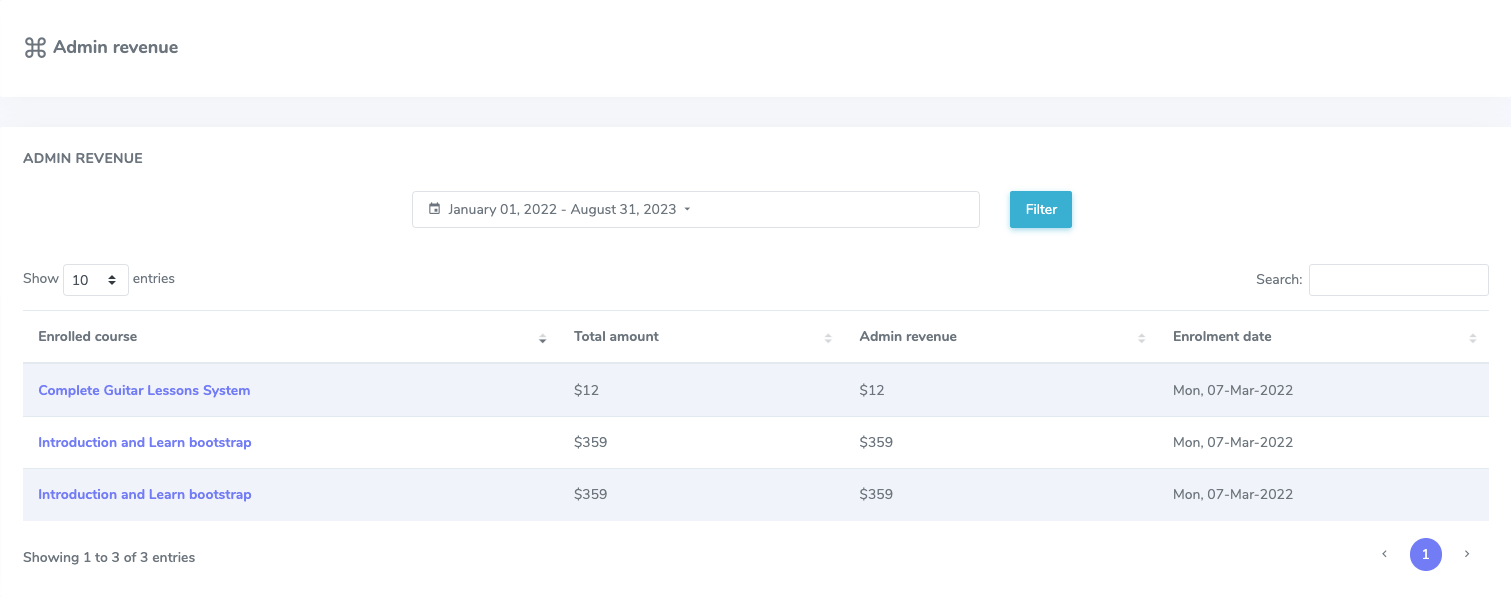The image size is (1511, 597).
Task: Click into the Search input field
Action: 1398,280
